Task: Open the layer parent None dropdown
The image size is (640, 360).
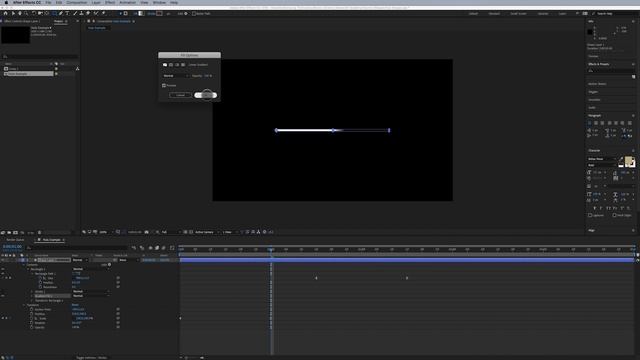Action: [x=129, y=260]
